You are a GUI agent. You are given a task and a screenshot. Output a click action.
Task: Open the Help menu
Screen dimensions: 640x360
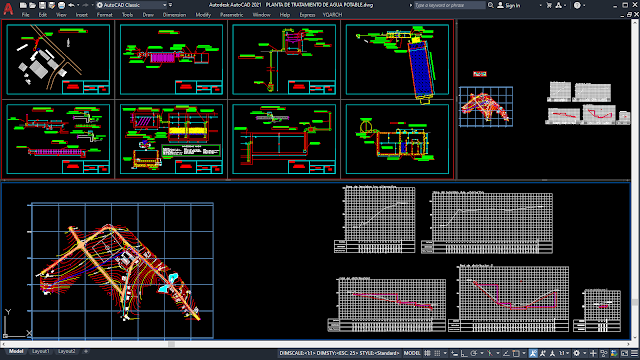point(285,15)
